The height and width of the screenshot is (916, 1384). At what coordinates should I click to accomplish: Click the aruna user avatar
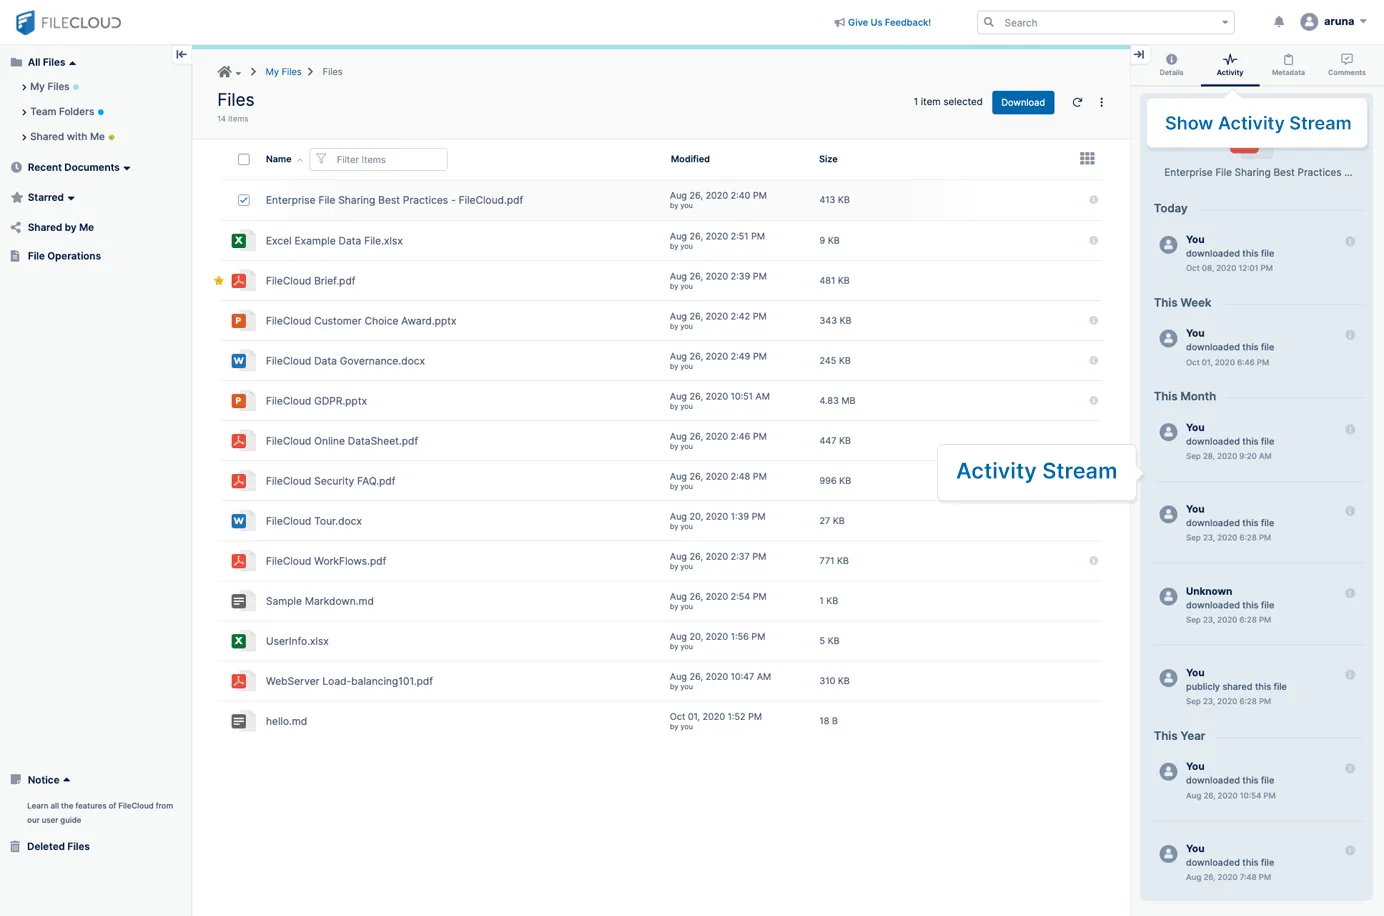(x=1309, y=22)
